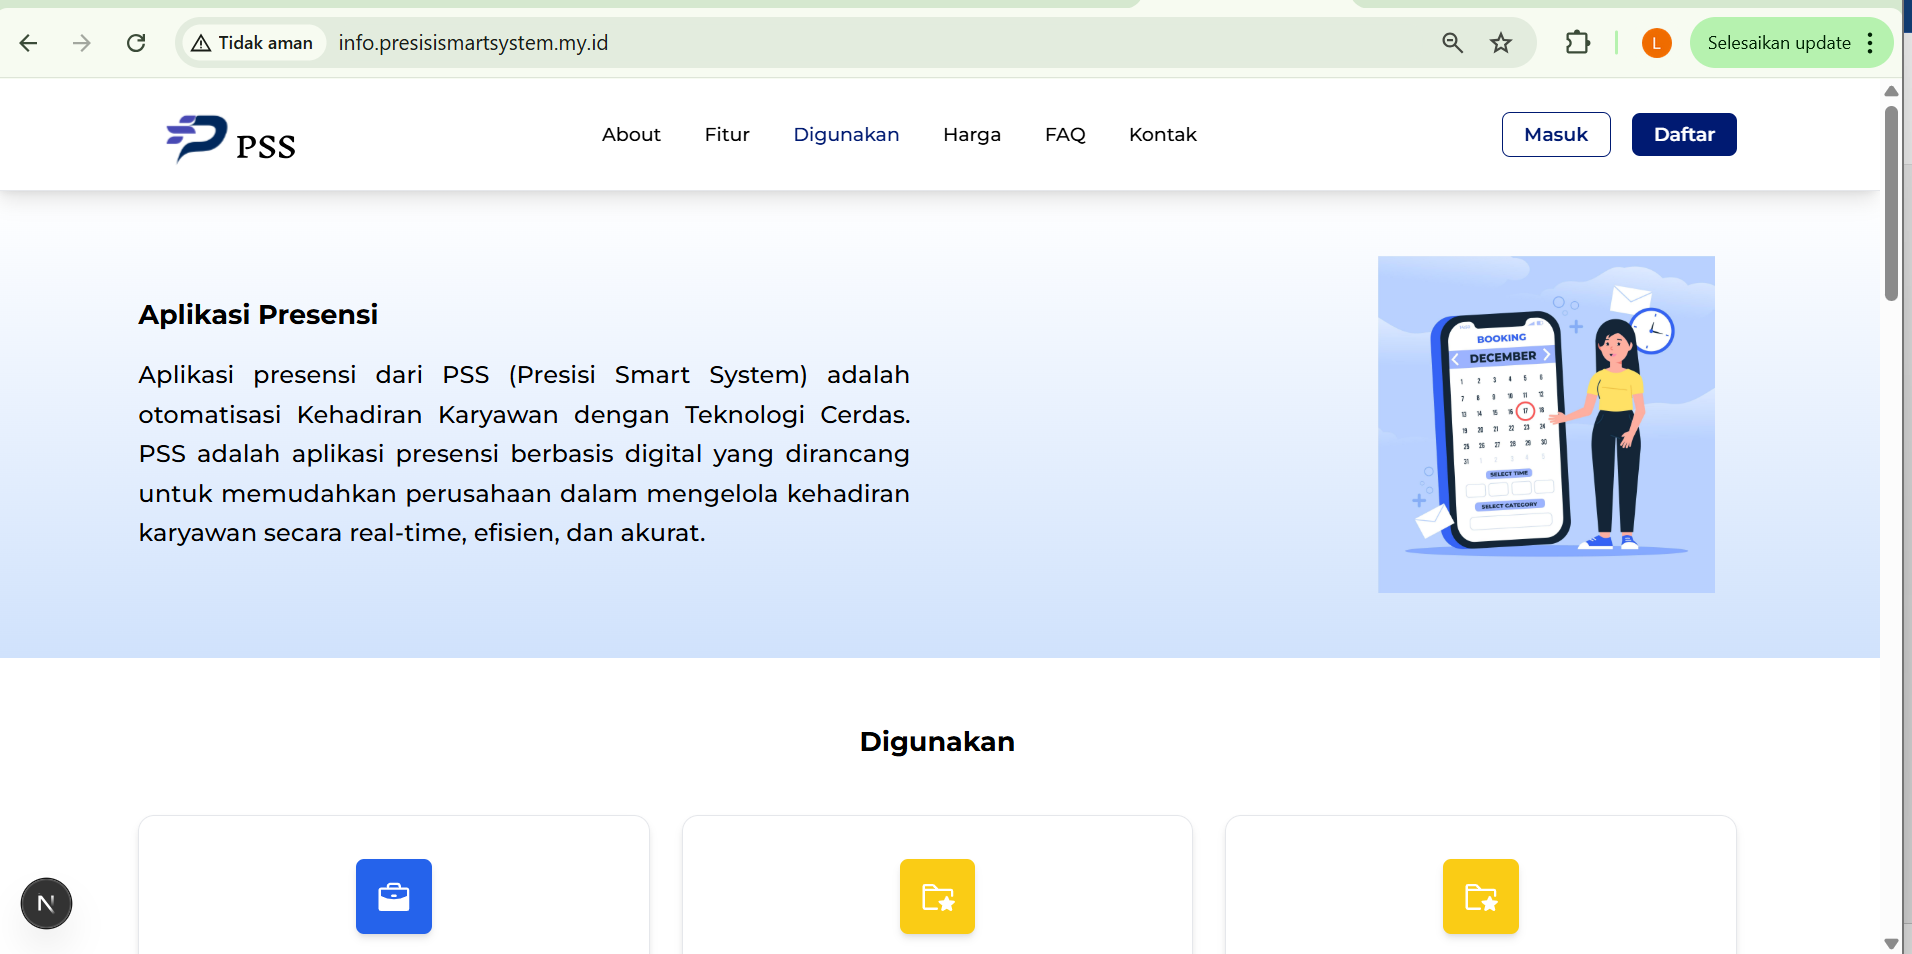Reload the page with the refresh icon
The width and height of the screenshot is (1912, 954).
coord(136,42)
